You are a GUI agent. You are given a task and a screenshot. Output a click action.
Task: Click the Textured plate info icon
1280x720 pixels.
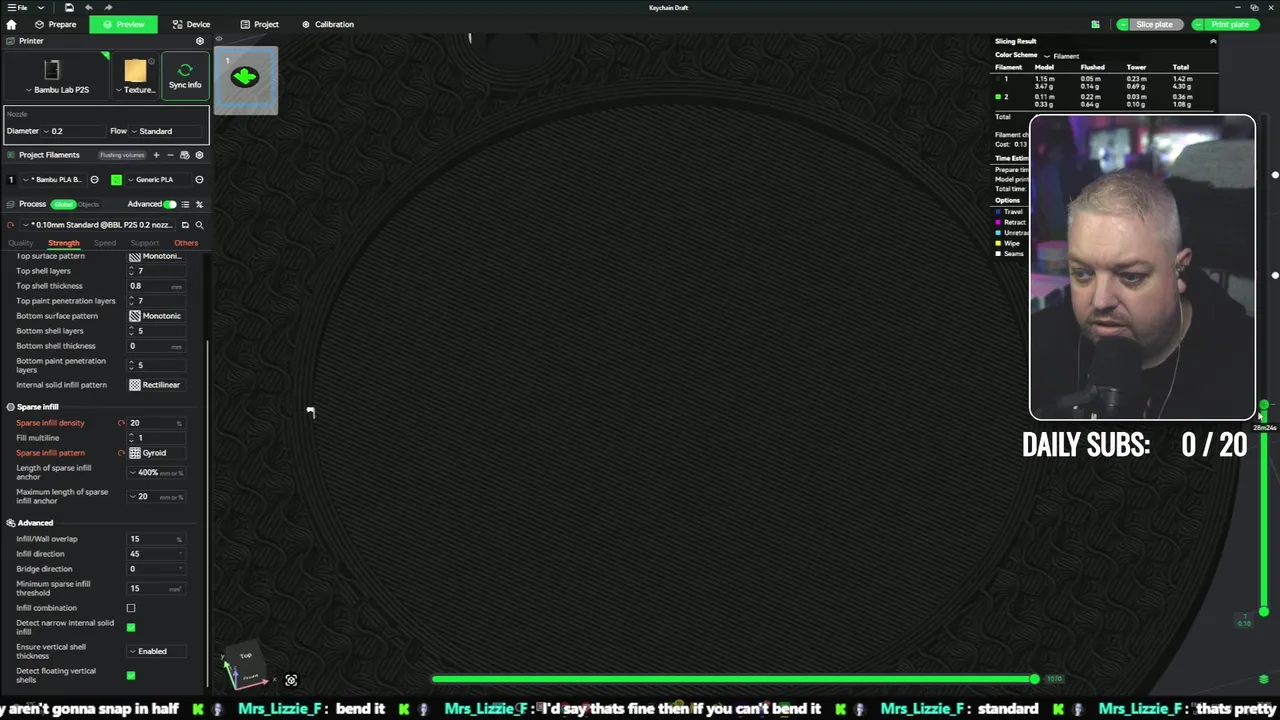click(151, 62)
